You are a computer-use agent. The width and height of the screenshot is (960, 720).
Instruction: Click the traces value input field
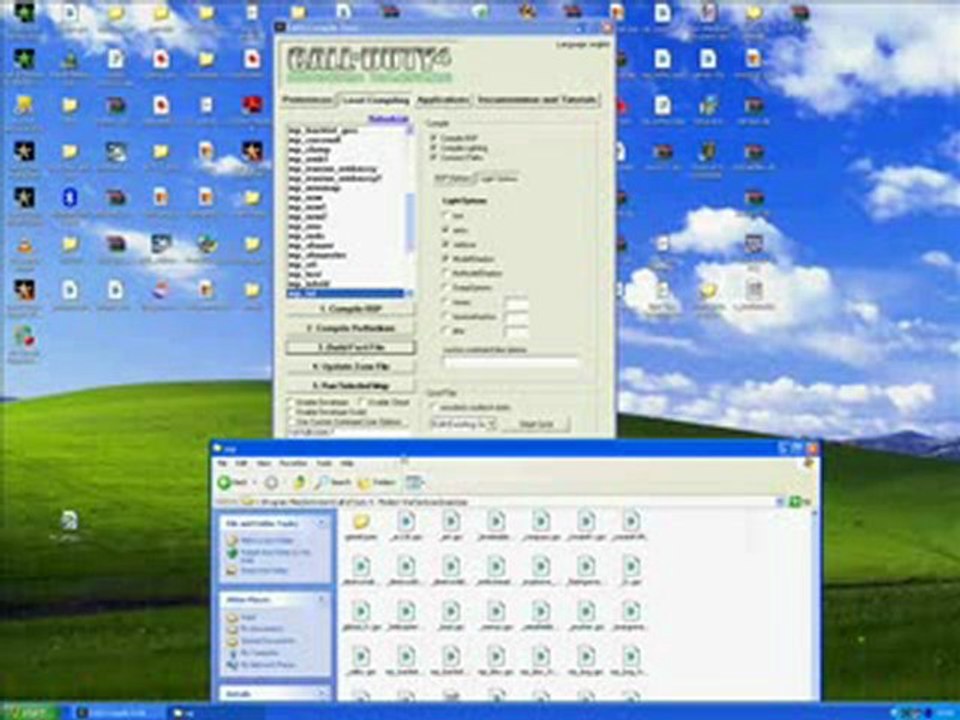tap(516, 302)
